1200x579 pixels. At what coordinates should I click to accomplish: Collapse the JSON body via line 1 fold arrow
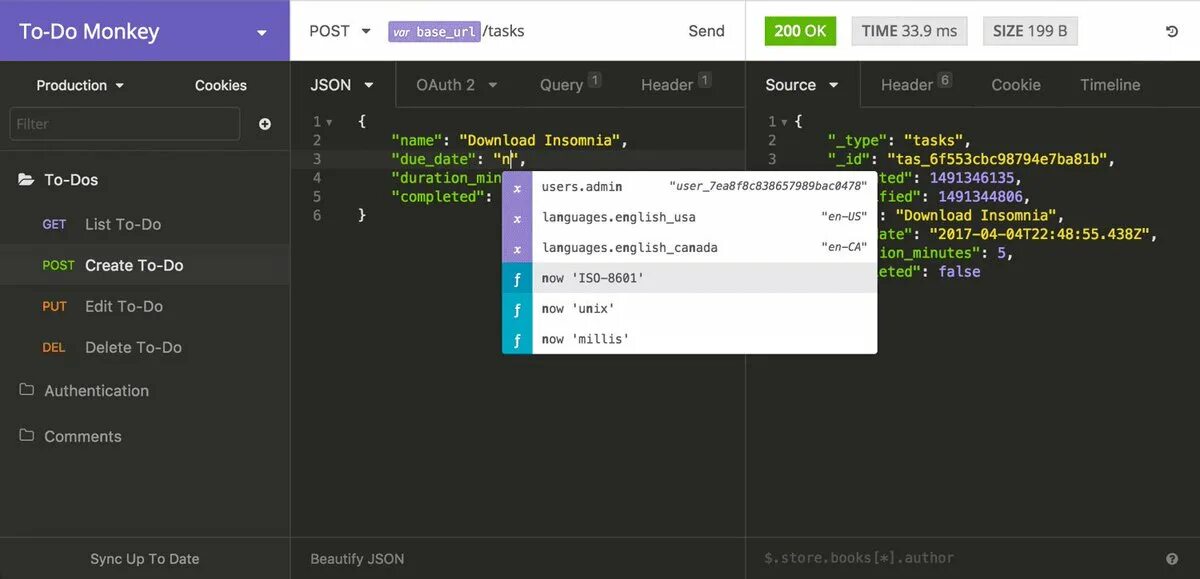pyautogui.click(x=328, y=121)
